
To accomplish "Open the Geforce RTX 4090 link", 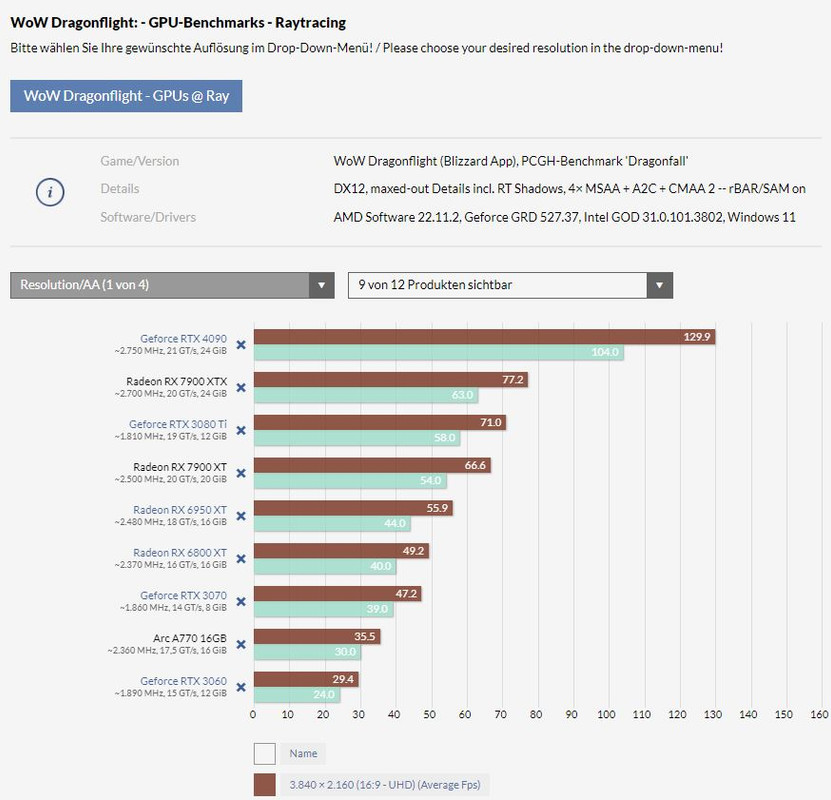I will click(x=183, y=339).
